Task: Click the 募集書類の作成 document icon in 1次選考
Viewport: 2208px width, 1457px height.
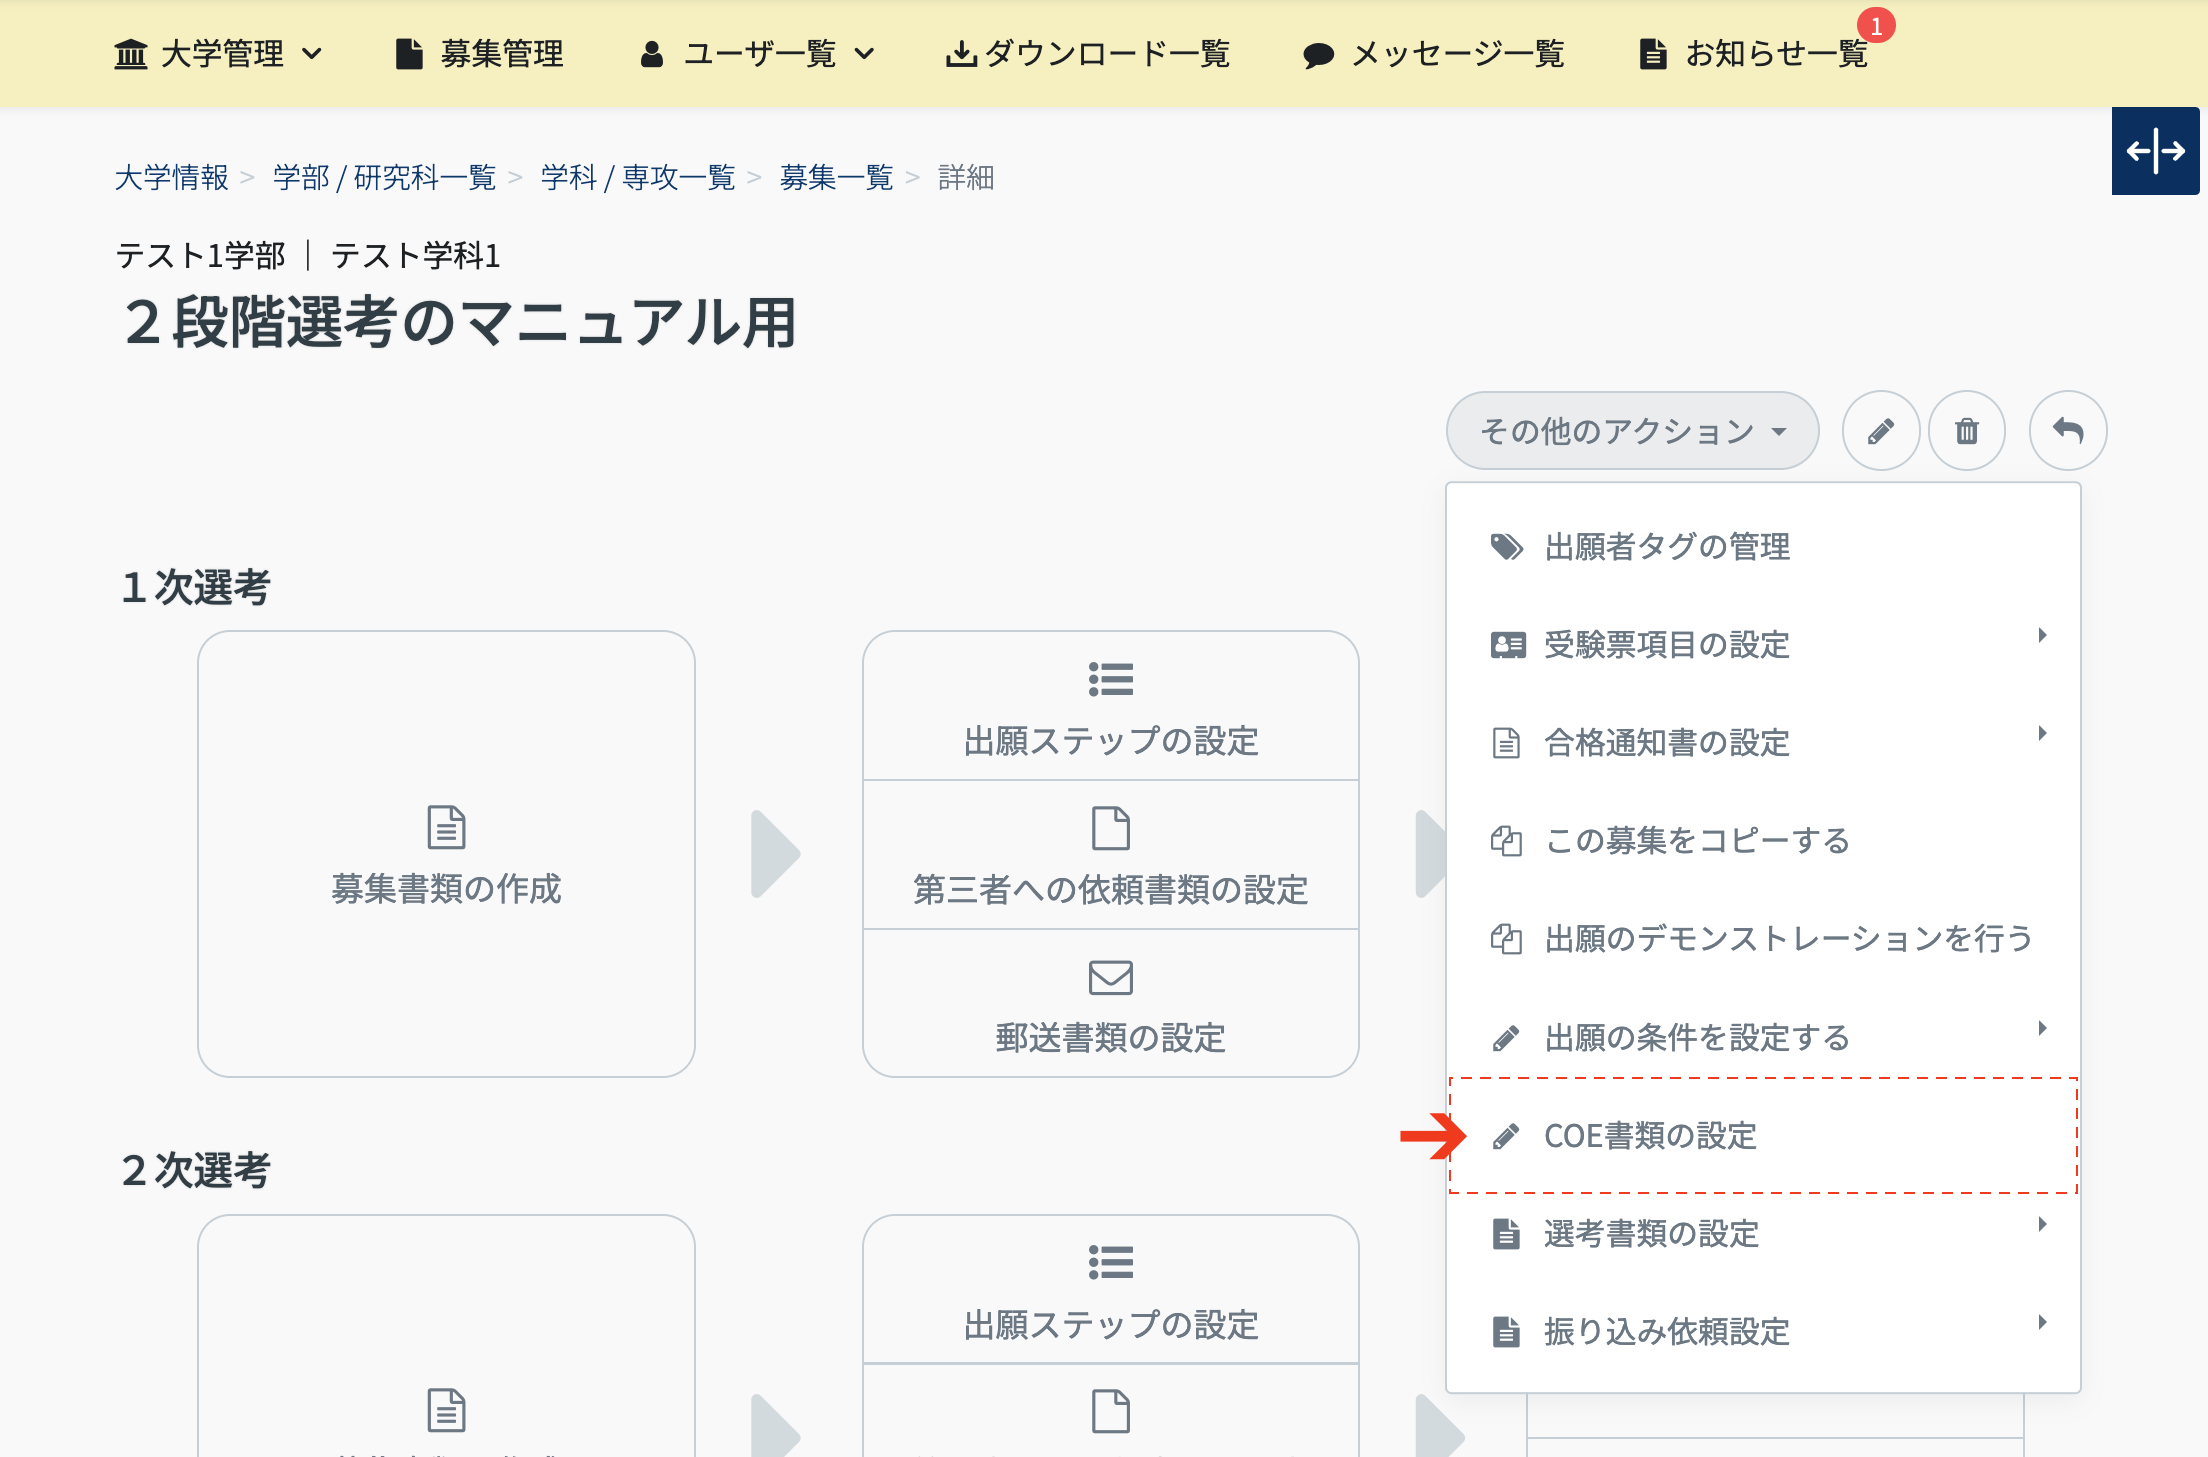Action: (x=446, y=827)
